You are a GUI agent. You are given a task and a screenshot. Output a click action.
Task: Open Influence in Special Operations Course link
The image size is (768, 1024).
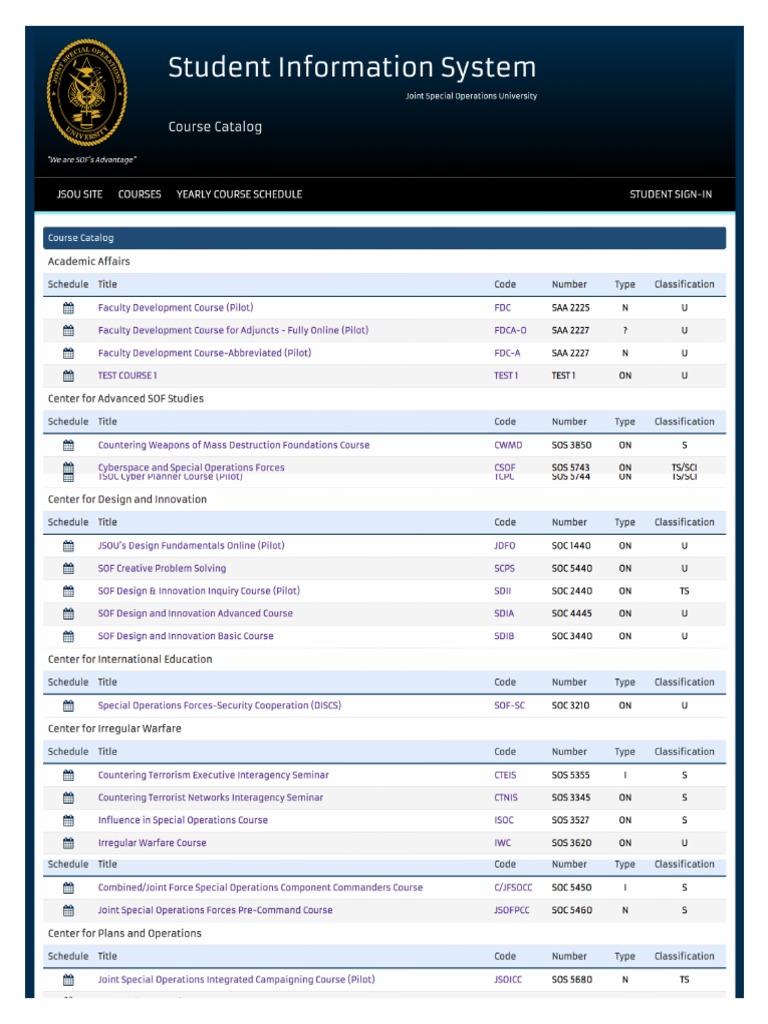coord(183,820)
